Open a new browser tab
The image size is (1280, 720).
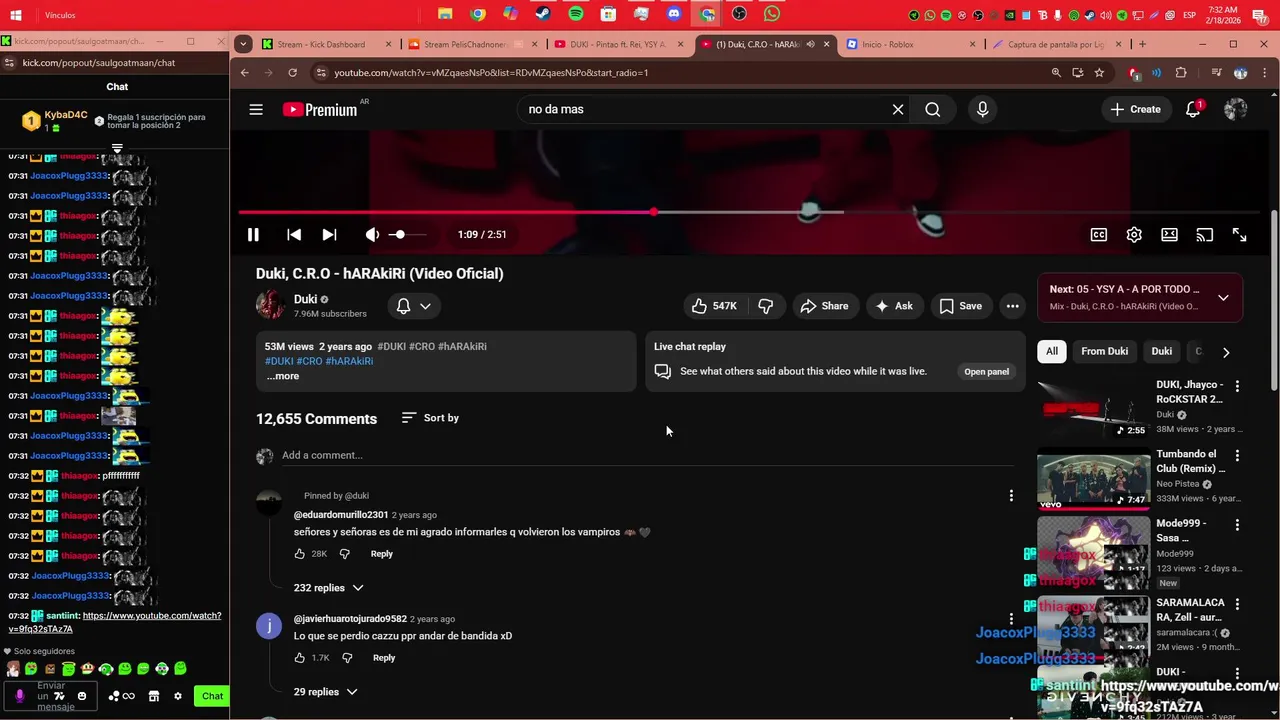pyautogui.click(x=1142, y=44)
